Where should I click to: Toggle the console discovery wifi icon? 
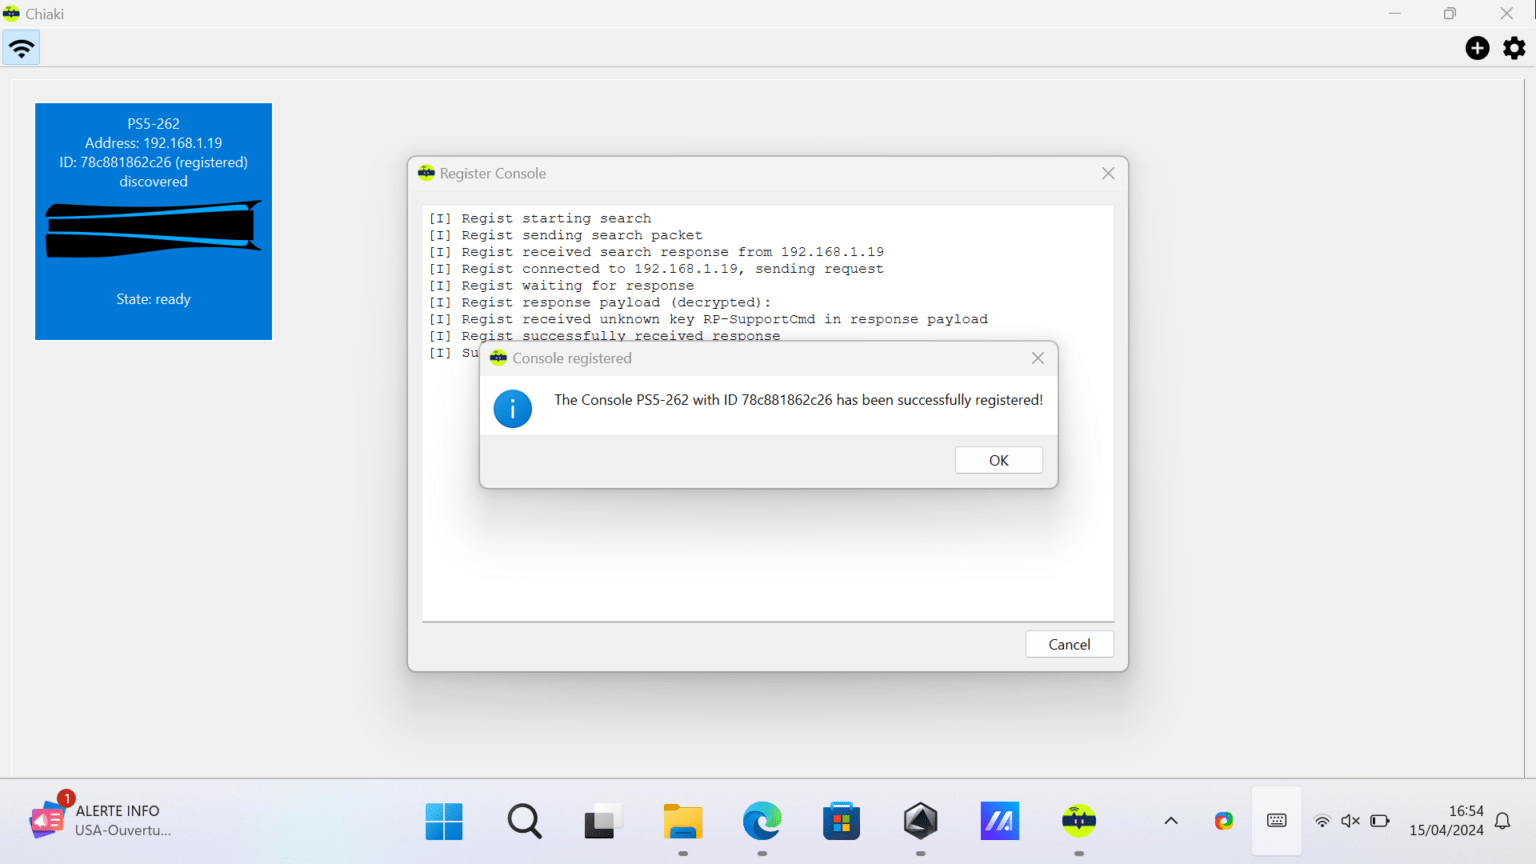21,48
